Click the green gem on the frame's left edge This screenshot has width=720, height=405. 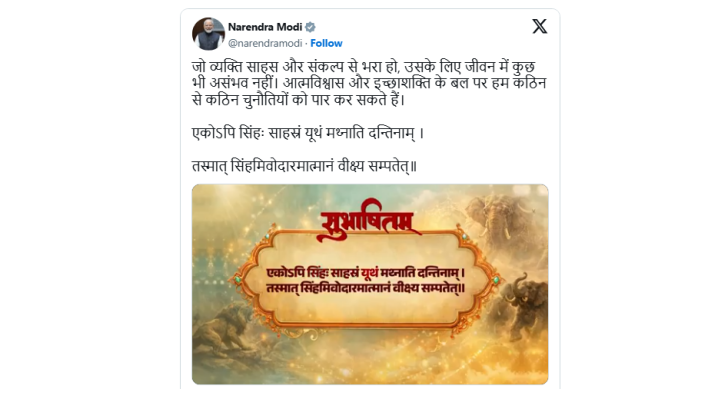(x=237, y=279)
